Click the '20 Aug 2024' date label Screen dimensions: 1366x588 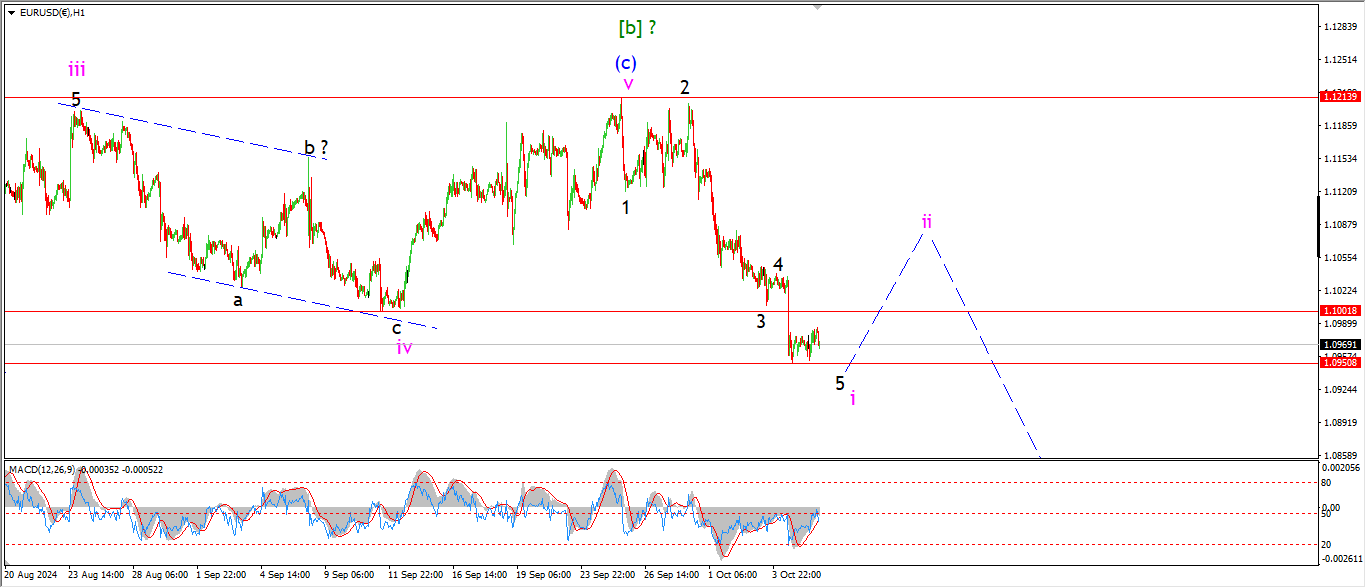tap(31, 575)
